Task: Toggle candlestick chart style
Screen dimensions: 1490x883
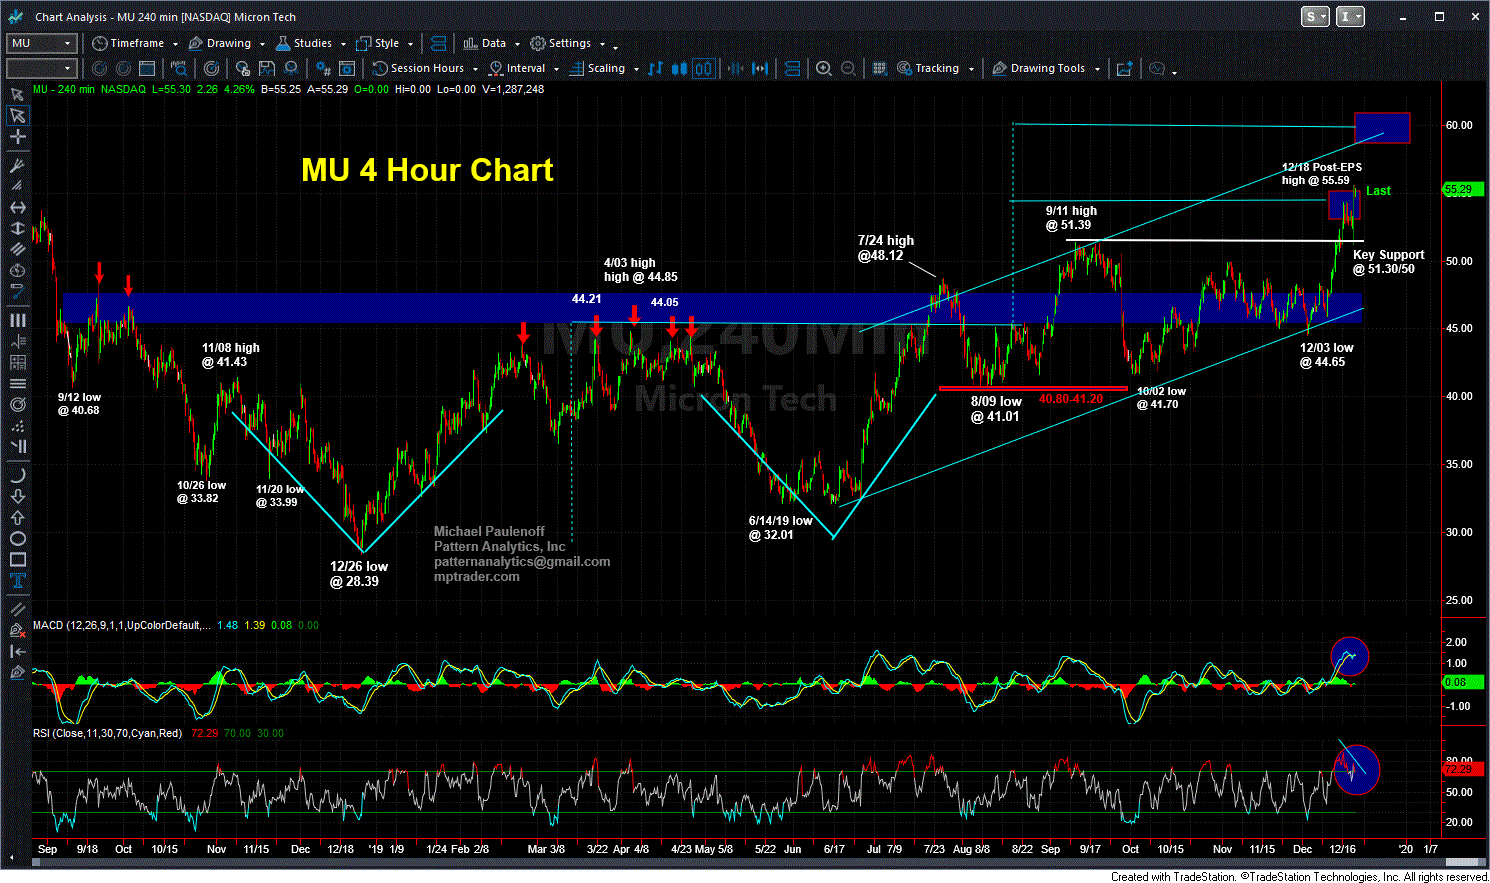Action: (680, 68)
